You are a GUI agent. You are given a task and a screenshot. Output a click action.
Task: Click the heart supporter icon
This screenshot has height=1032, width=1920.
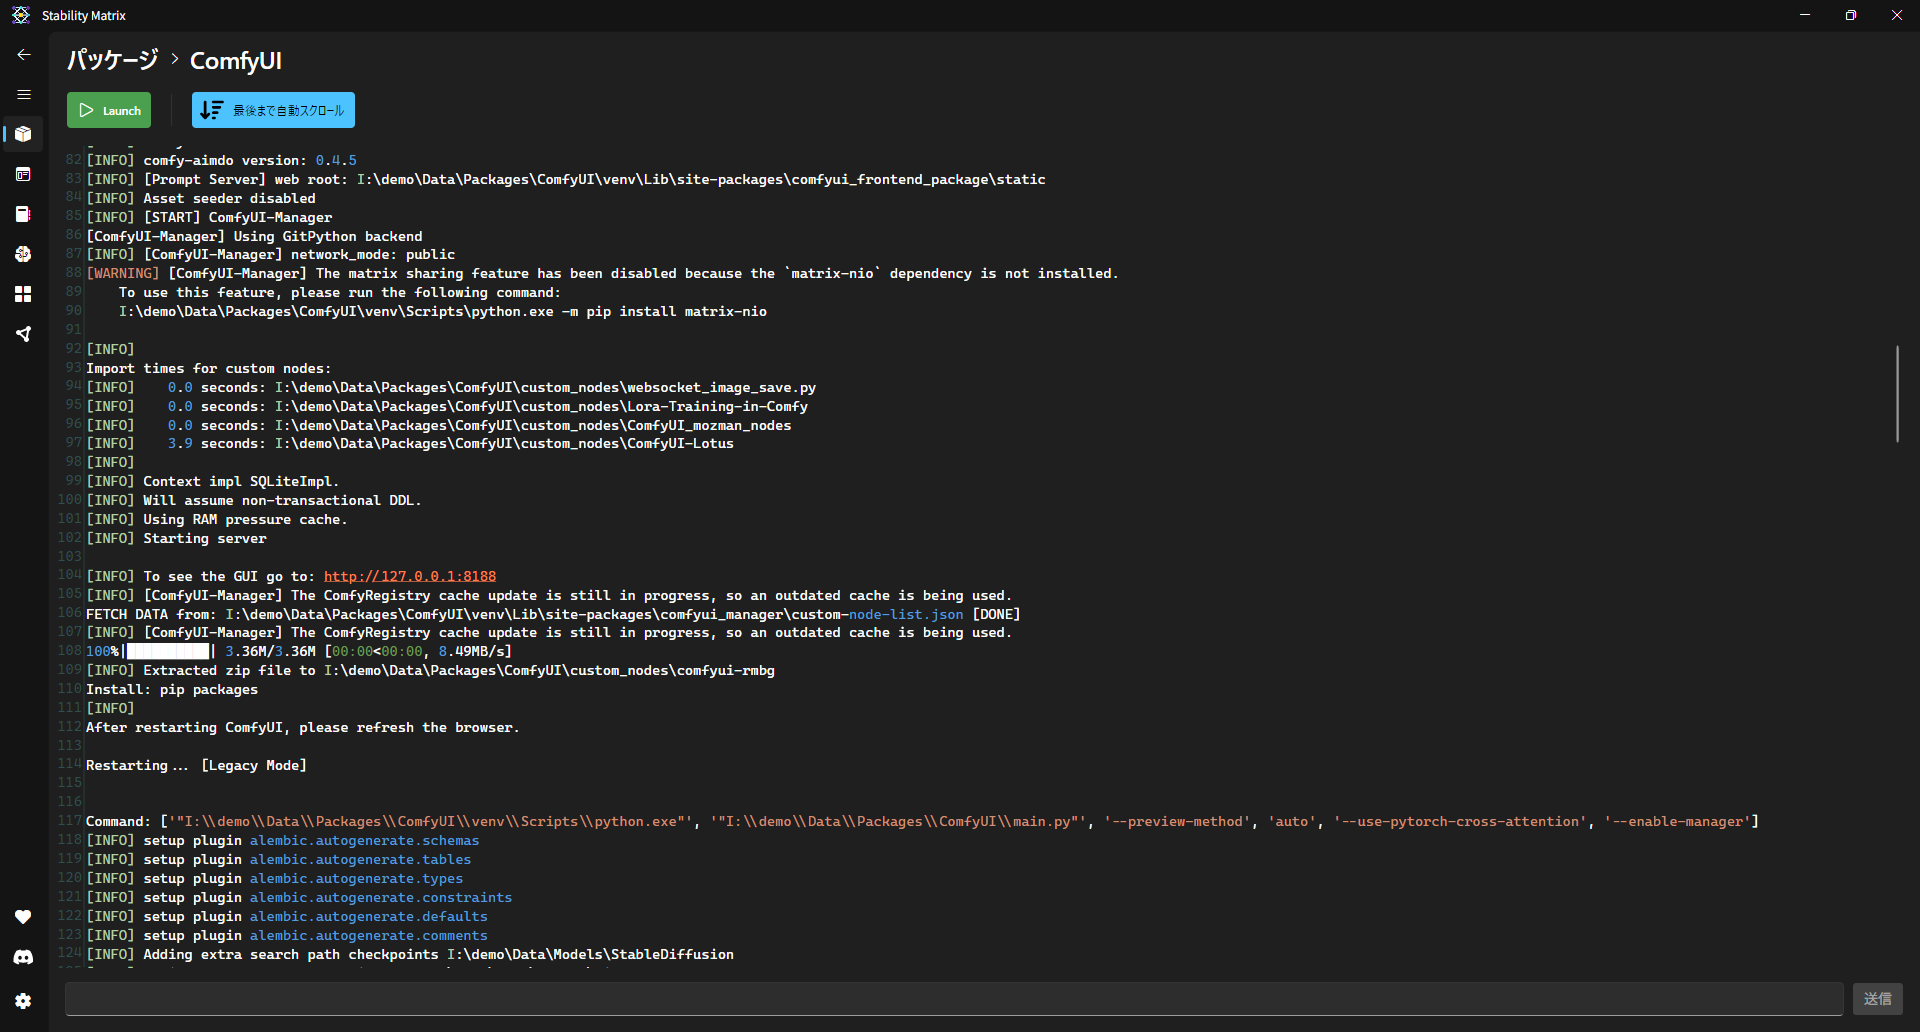[x=23, y=917]
